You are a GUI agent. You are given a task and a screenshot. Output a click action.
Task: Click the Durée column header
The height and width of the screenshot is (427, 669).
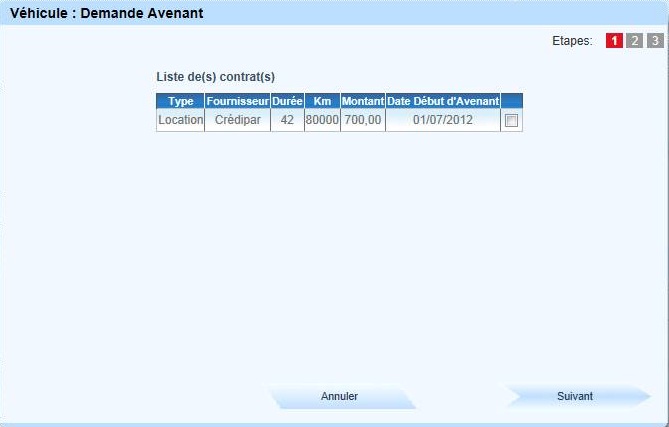(287, 101)
